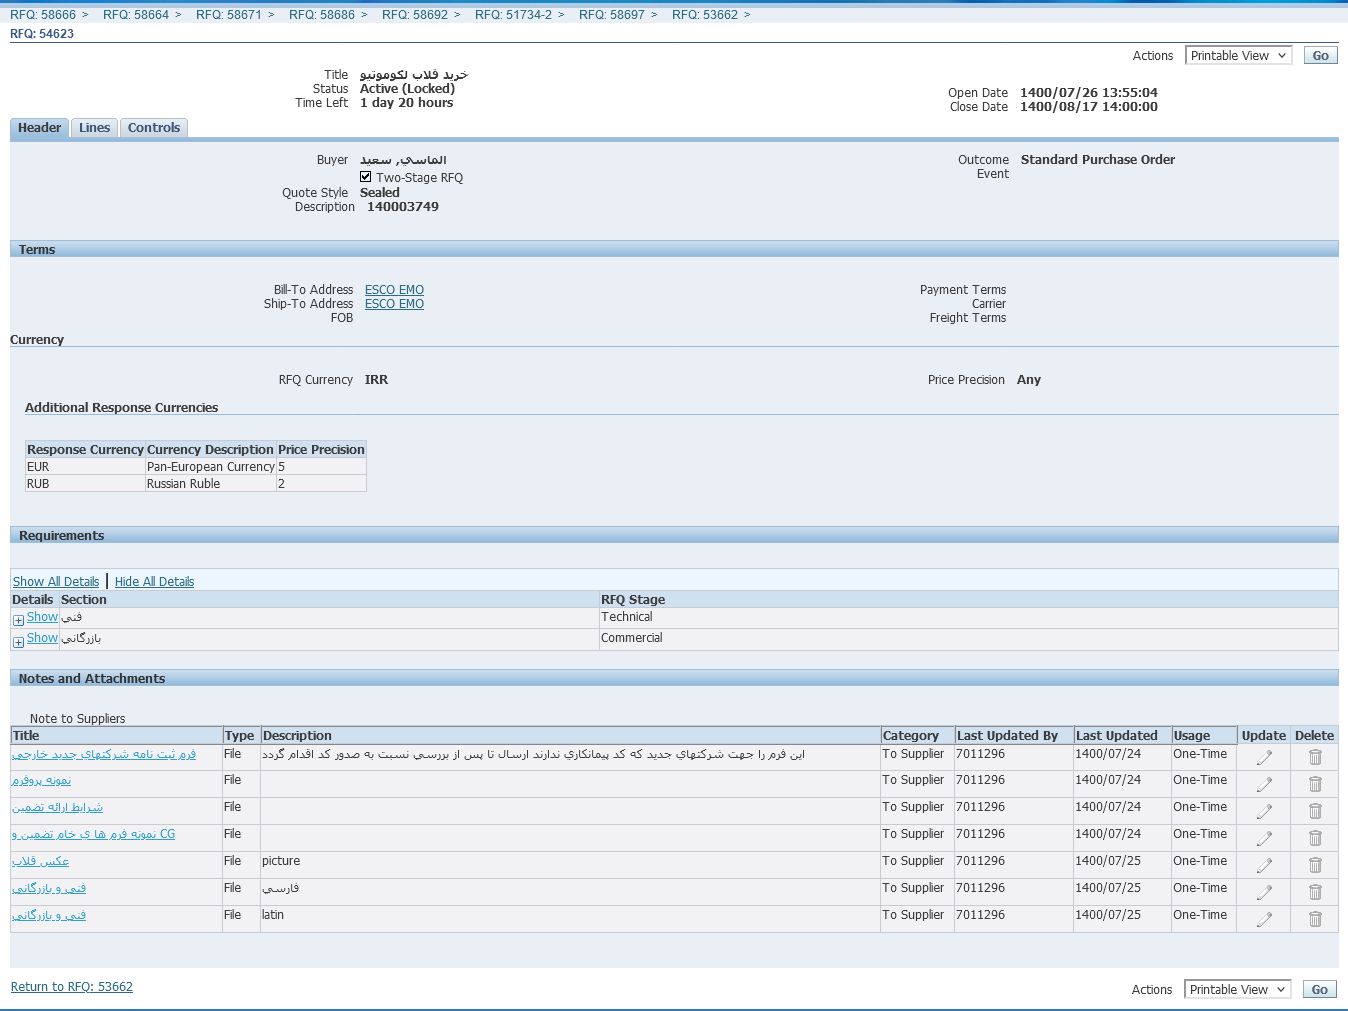This screenshot has height=1011, width=1348.
Task: Click the update pencil icon for the latin row
Action: (x=1264, y=919)
